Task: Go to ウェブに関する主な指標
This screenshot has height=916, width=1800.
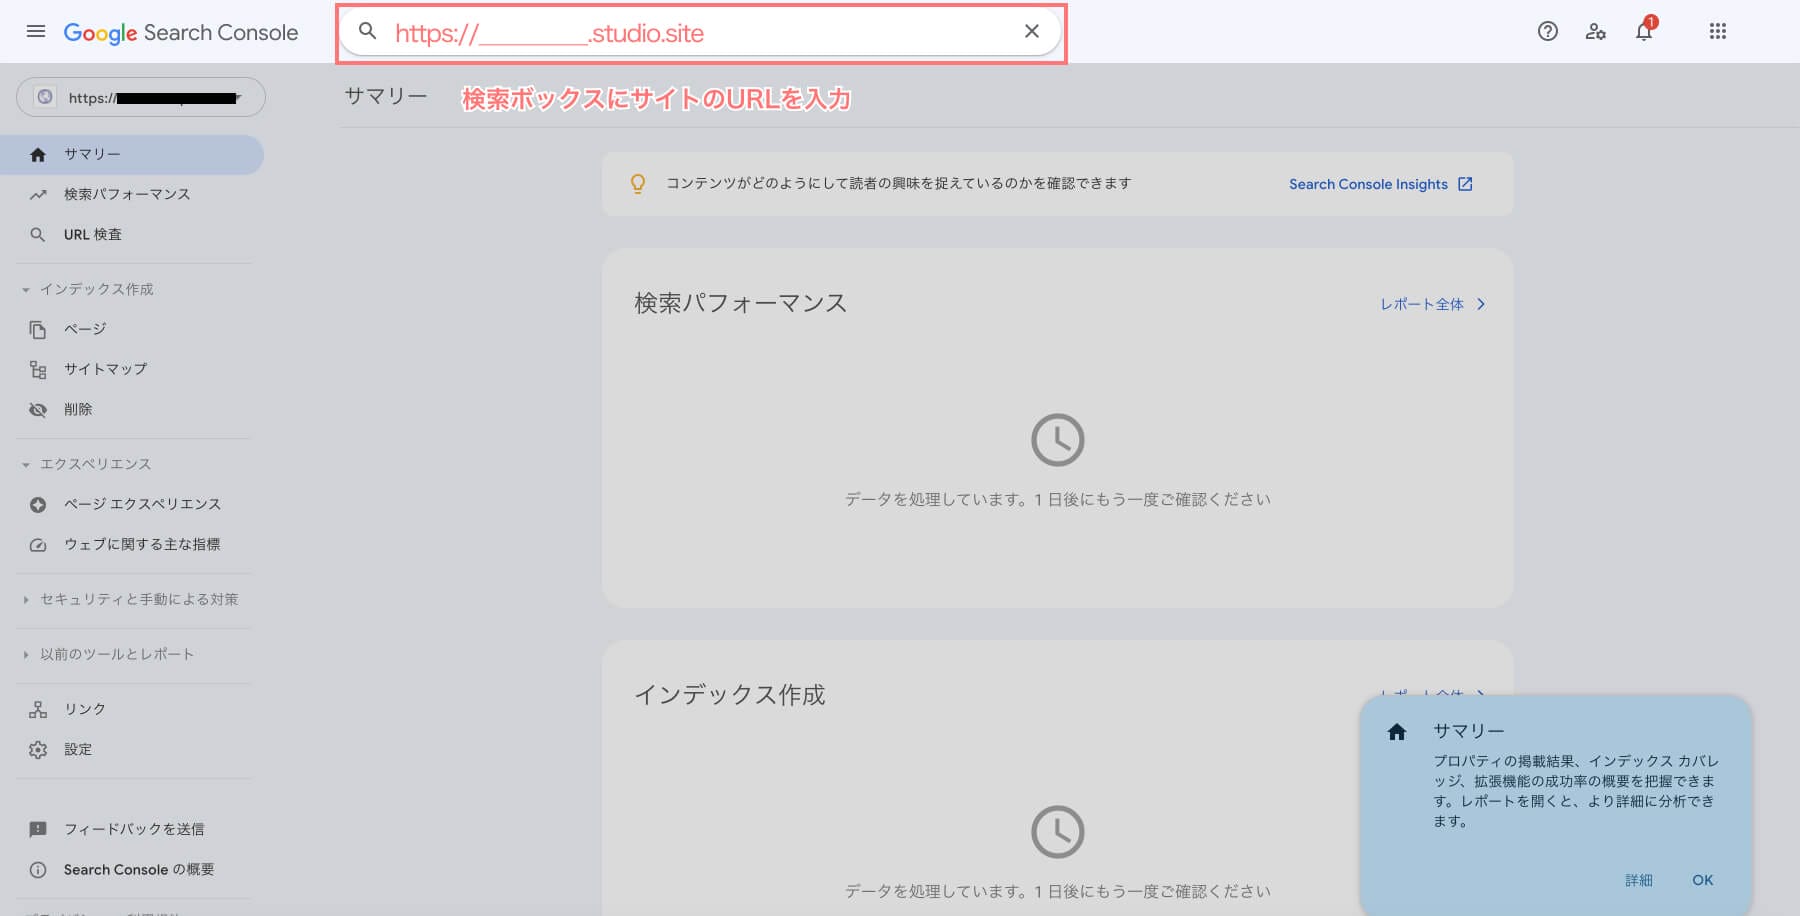Action: pos(141,544)
